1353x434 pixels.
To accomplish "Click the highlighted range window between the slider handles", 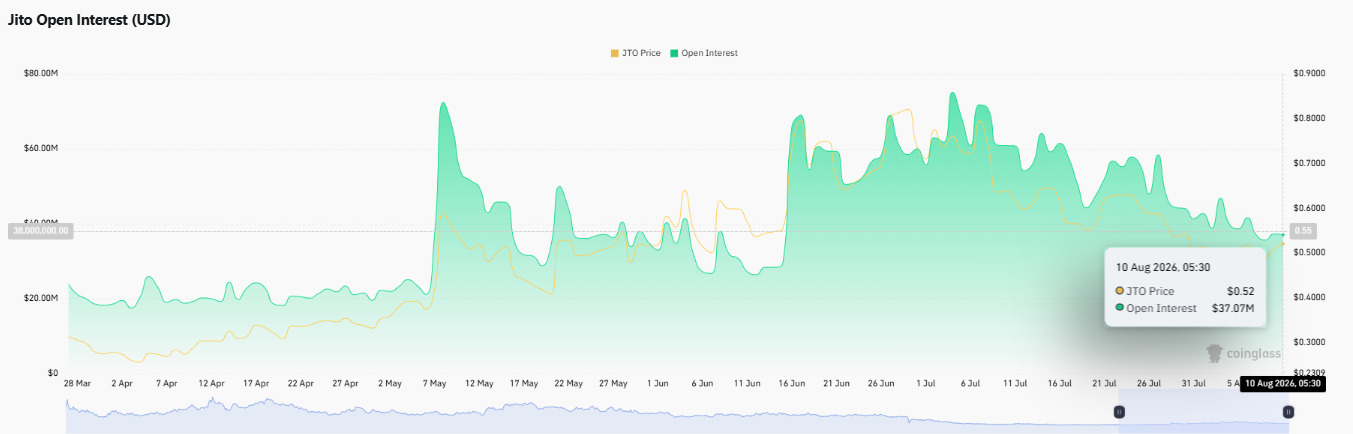I will (x=1203, y=411).
